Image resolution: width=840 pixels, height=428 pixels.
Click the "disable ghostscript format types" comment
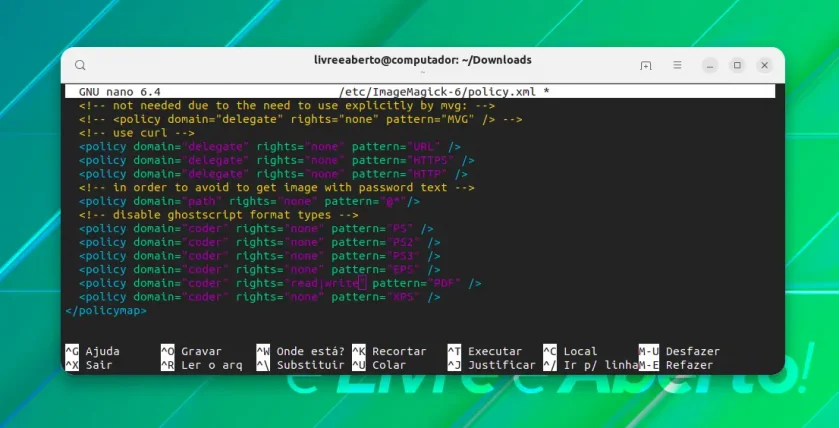(219, 215)
